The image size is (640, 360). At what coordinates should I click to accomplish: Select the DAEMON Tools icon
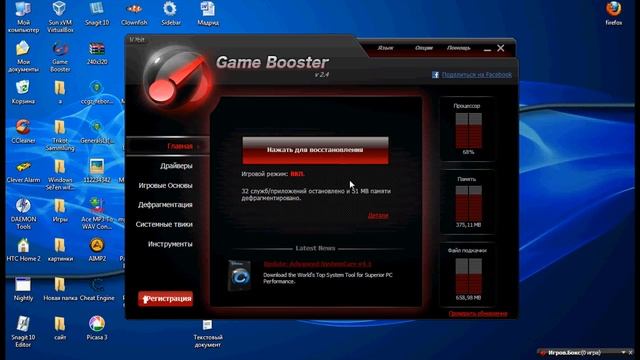(x=23, y=214)
